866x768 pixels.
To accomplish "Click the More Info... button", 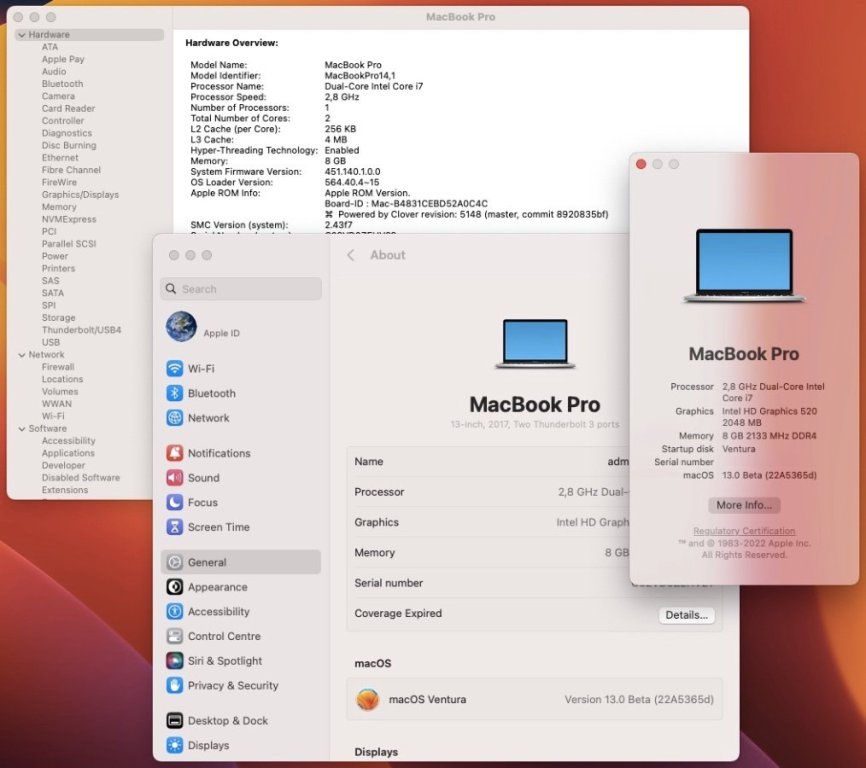I will (x=744, y=505).
